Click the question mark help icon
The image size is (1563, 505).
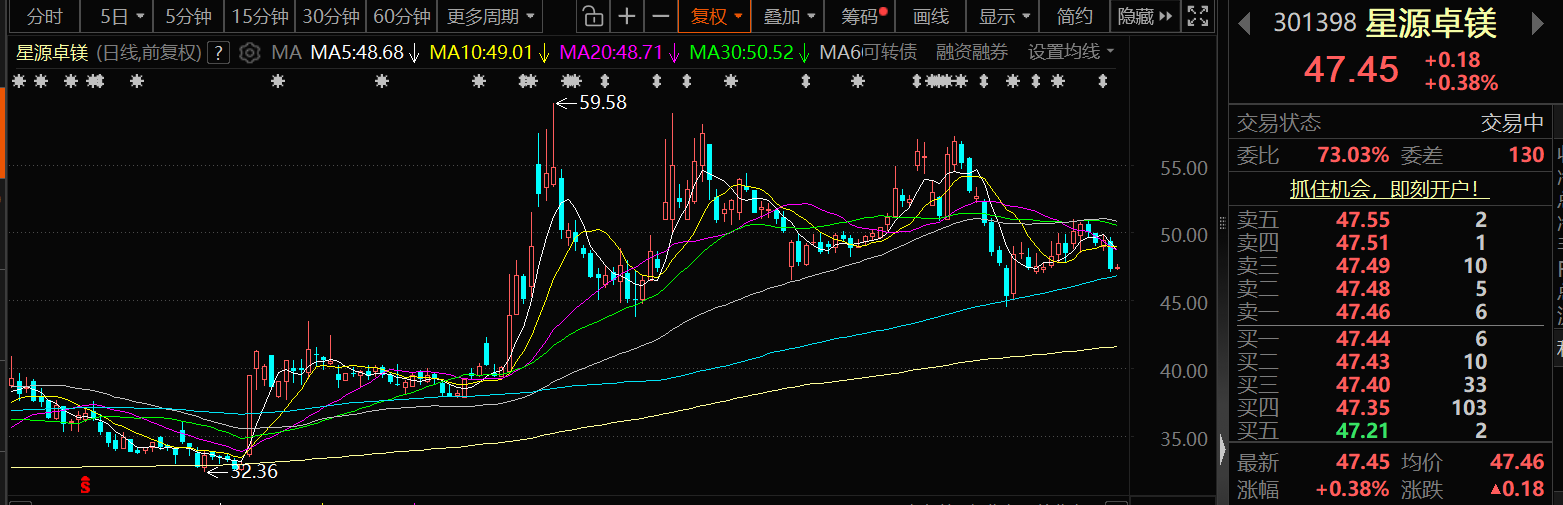[220, 53]
